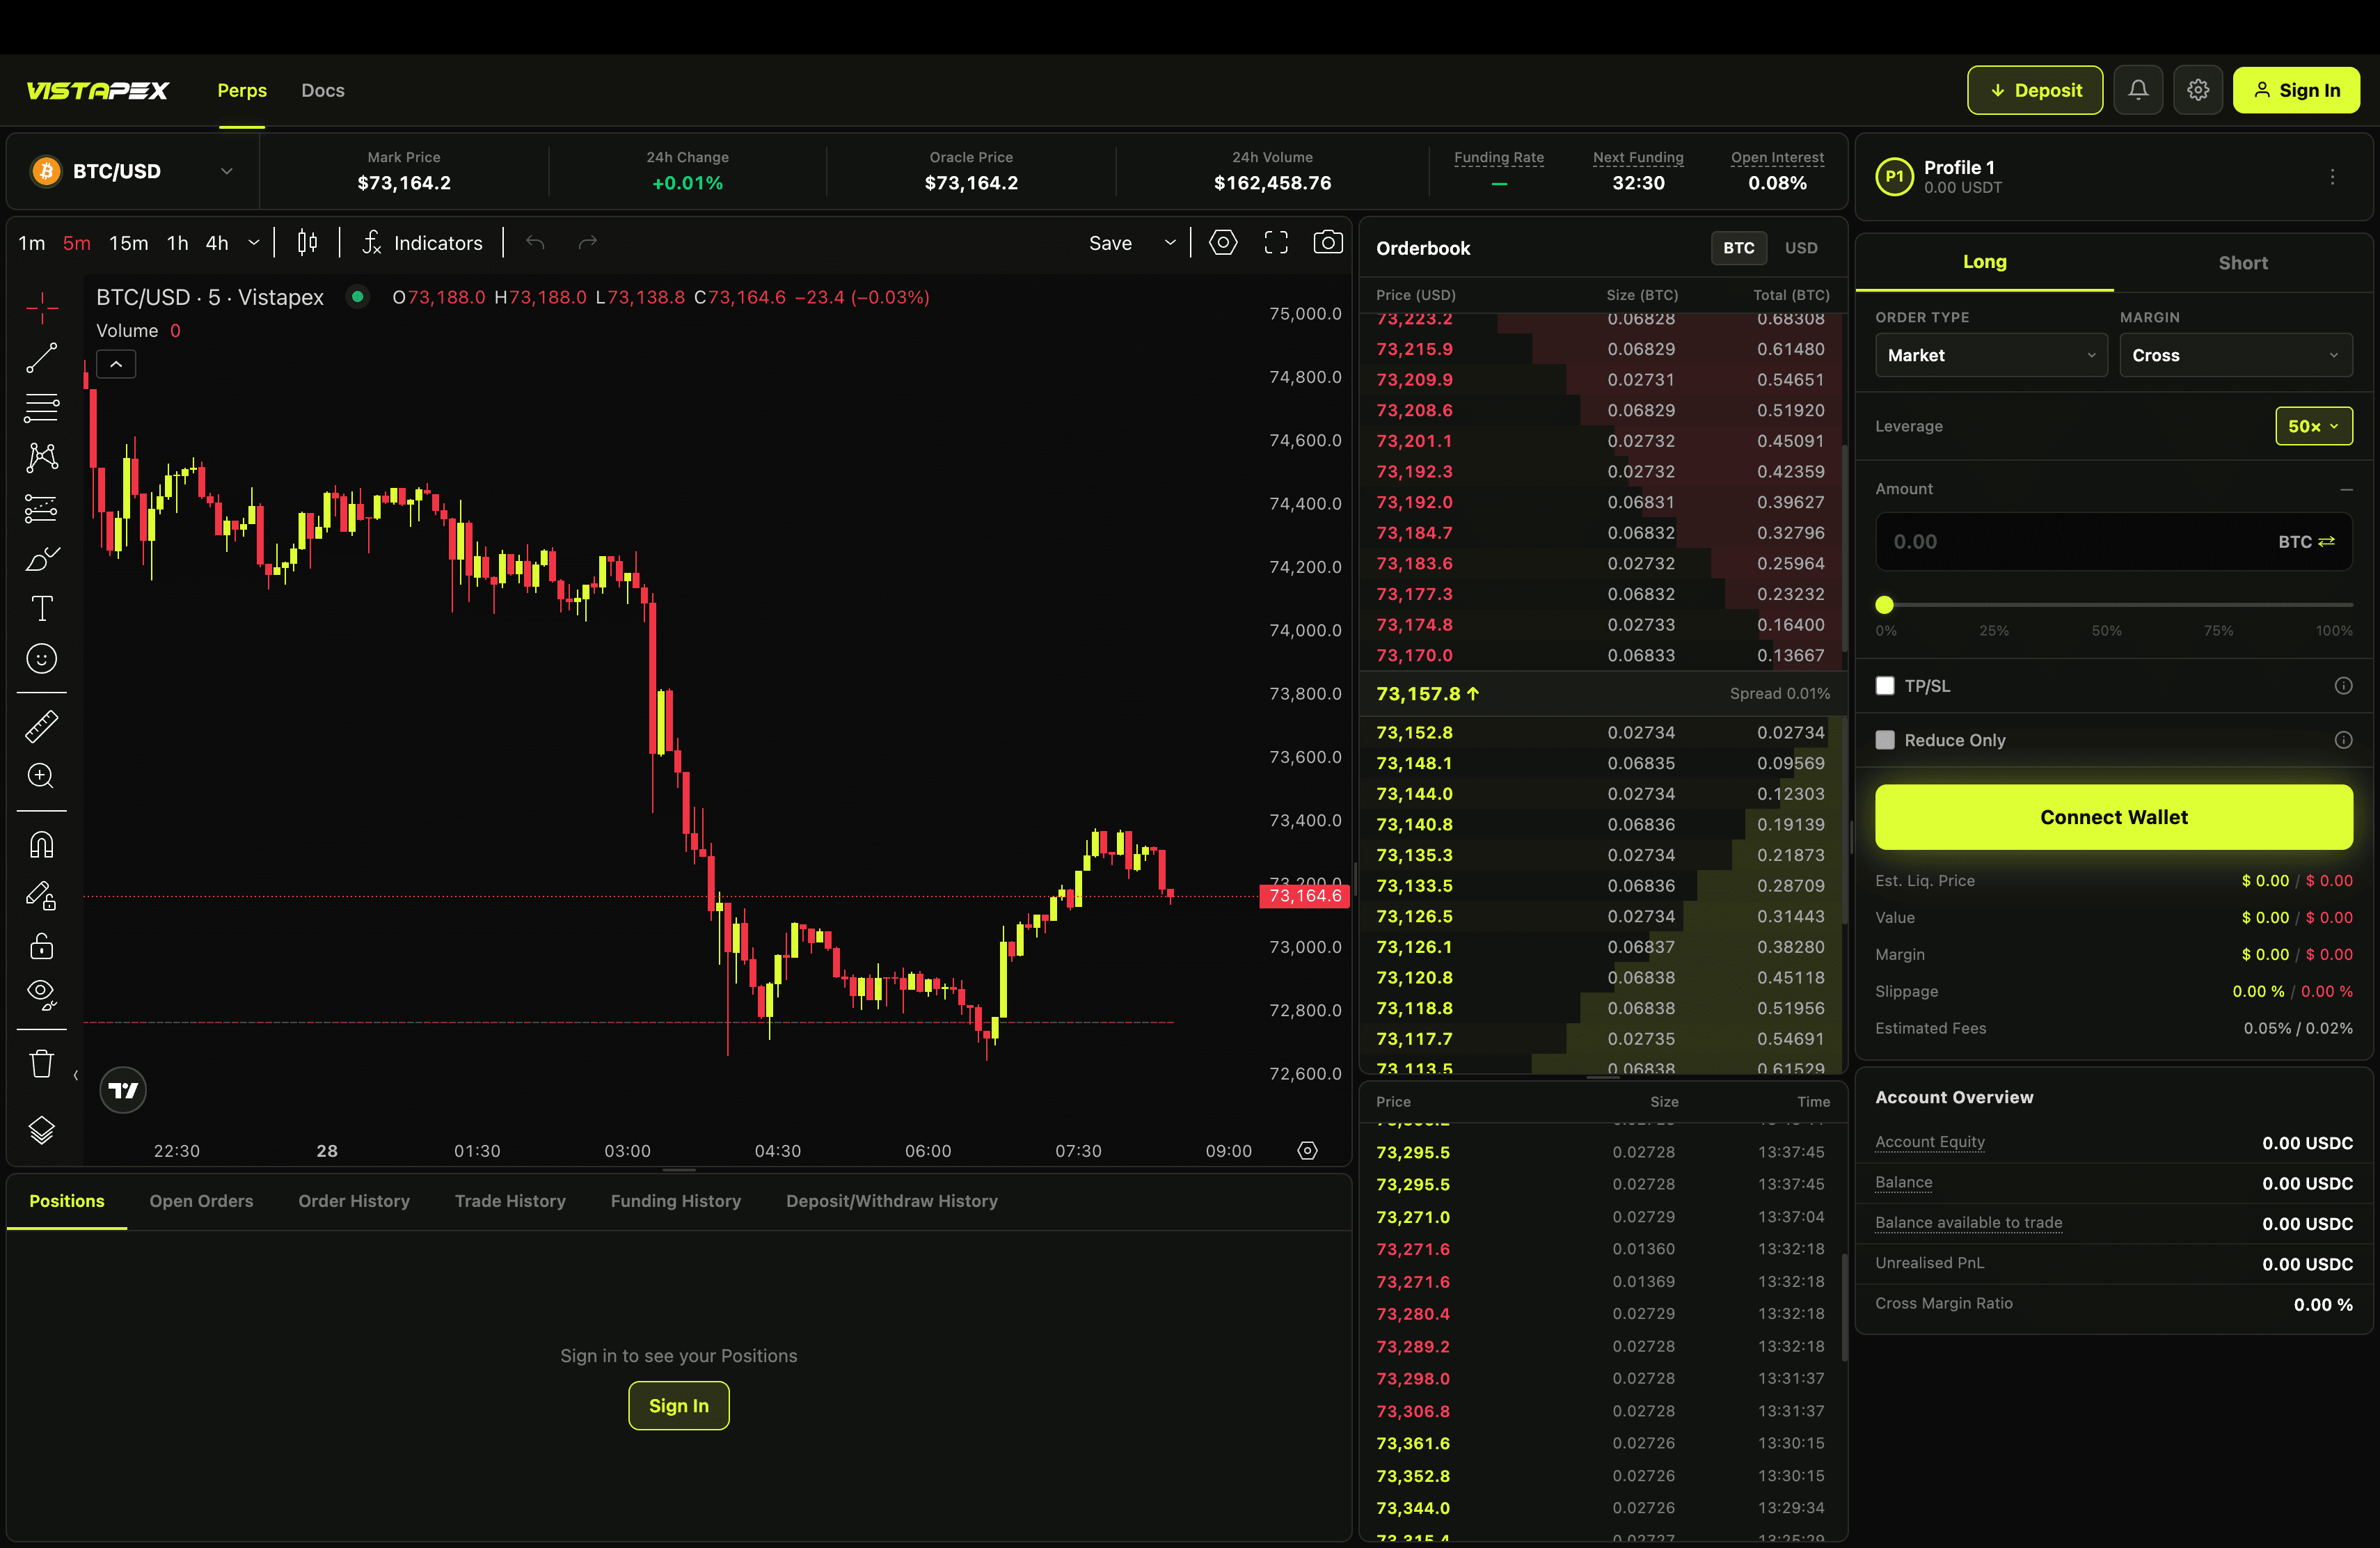The width and height of the screenshot is (2380, 1548).
Task: Open the object tree layers icon
Action: [x=42, y=1130]
